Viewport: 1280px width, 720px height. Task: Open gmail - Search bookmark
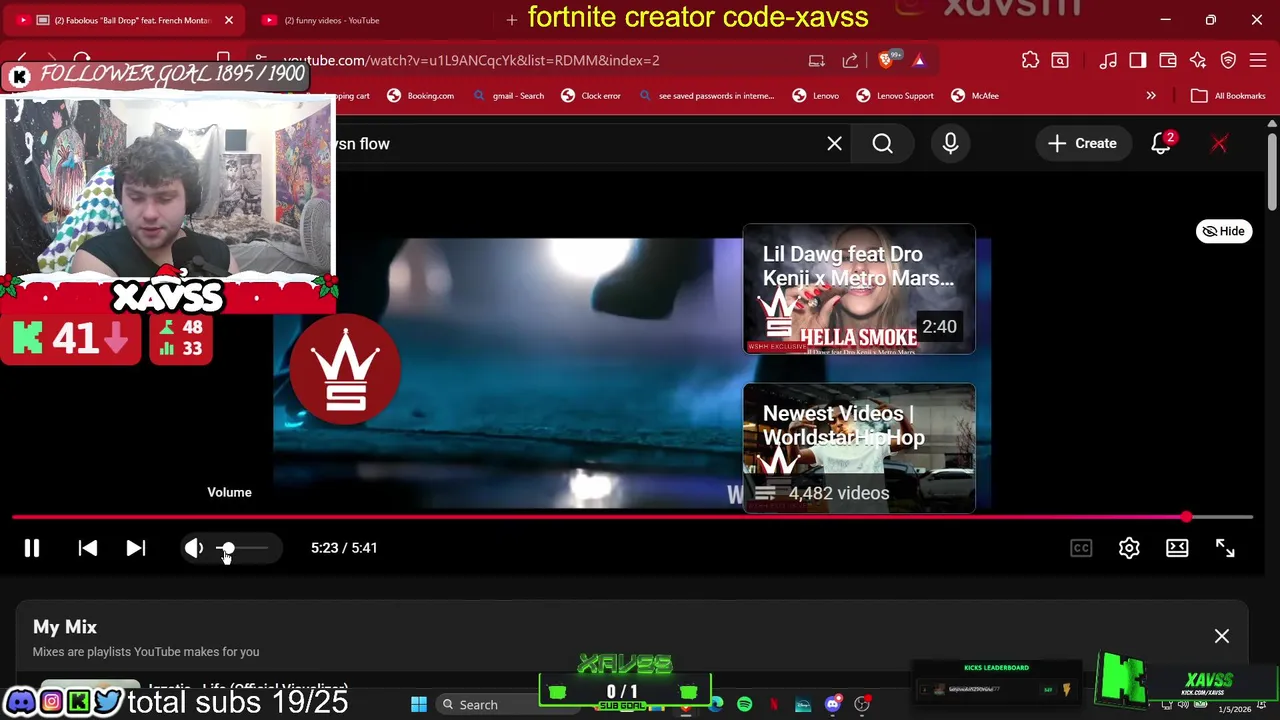509,96
